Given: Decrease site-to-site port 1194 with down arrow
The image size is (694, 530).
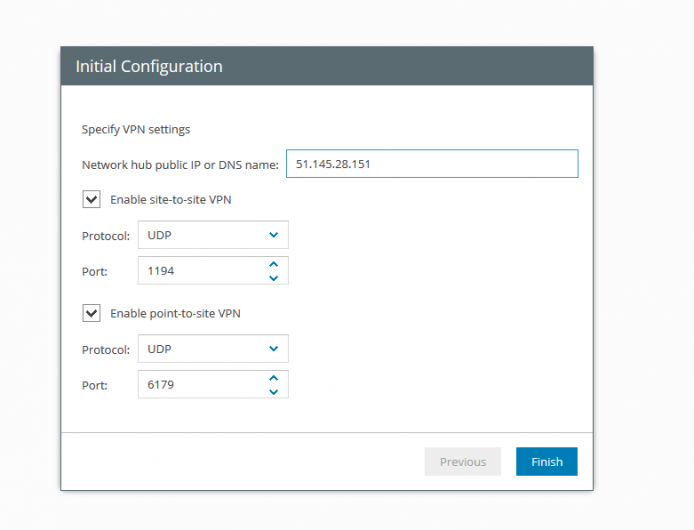Looking at the screenshot, I should [x=274, y=278].
